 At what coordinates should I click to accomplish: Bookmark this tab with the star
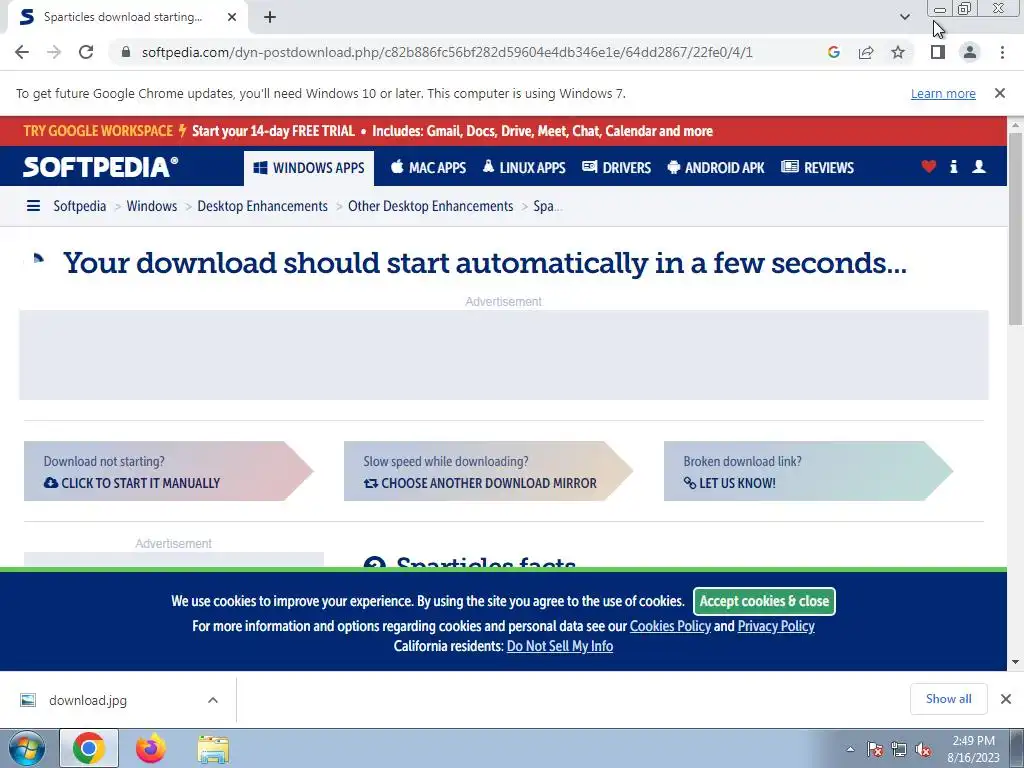(898, 52)
